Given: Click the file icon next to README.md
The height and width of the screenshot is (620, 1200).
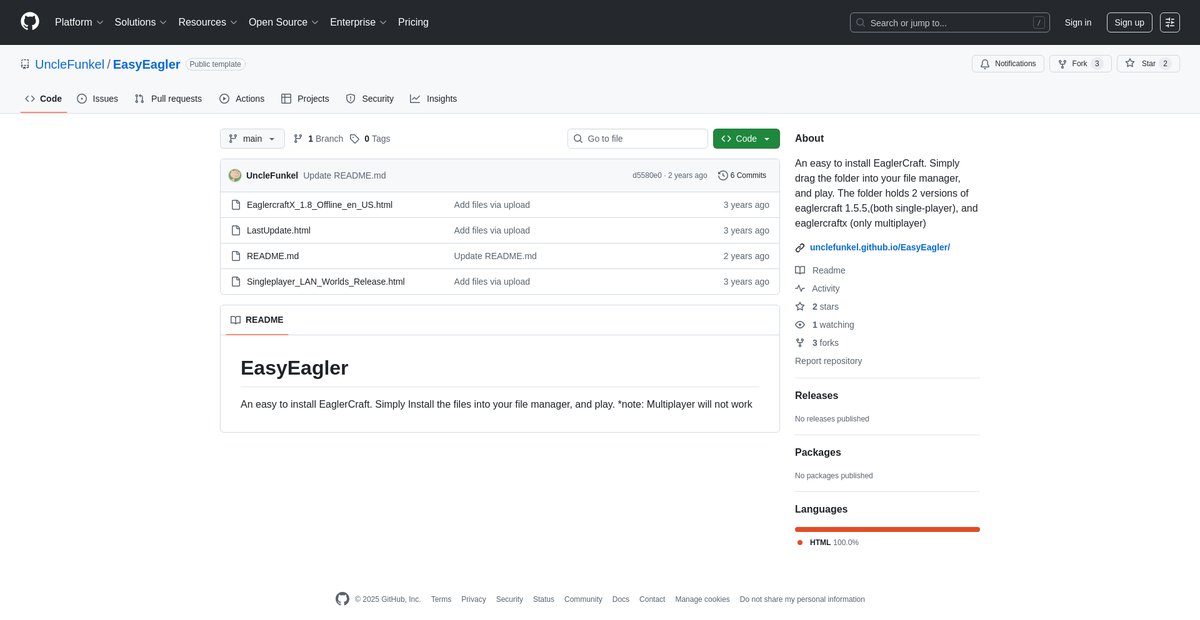Looking at the screenshot, I should pyautogui.click(x=236, y=256).
